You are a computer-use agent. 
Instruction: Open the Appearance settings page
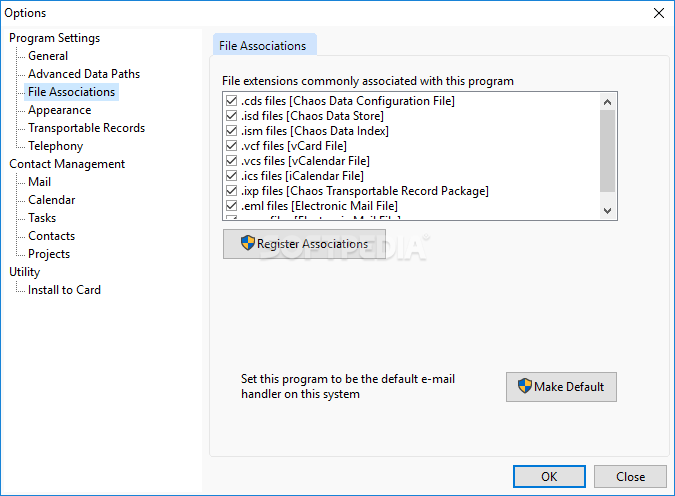pos(59,110)
